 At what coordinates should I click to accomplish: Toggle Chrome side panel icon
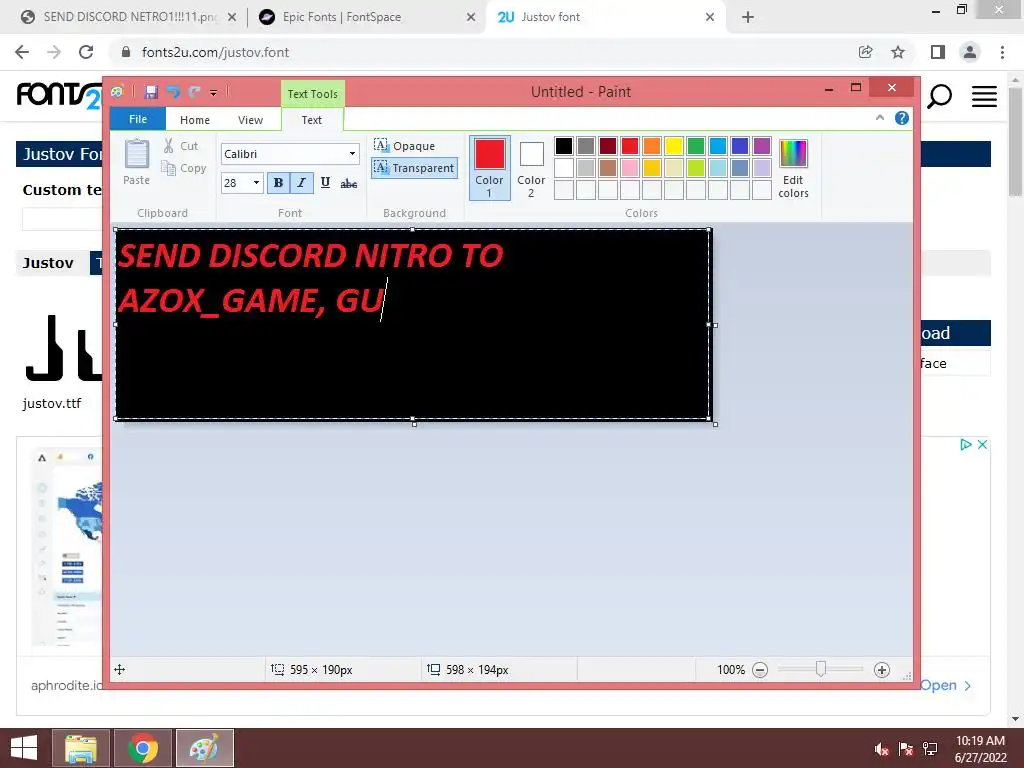938,52
